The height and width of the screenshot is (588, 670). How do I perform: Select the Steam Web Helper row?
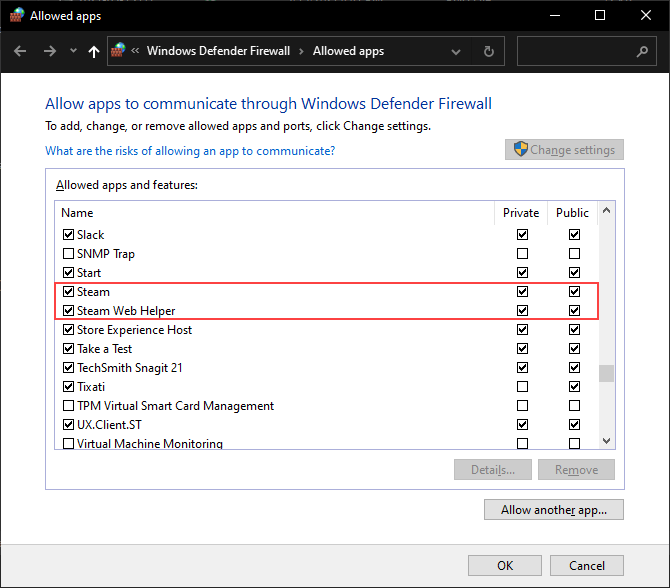click(126, 311)
